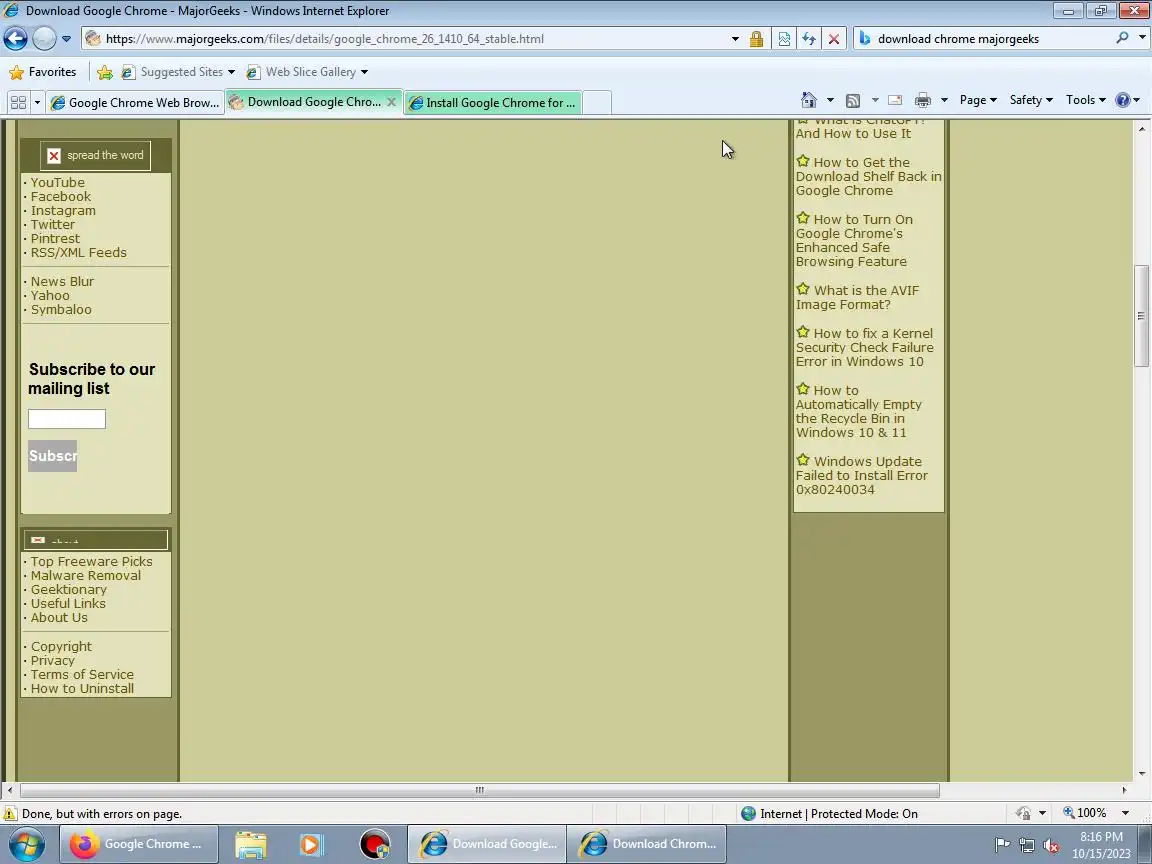The width and height of the screenshot is (1152, 864).
Task: Go forward with the Forward arrow button
Action: click(x=44, y=38)
